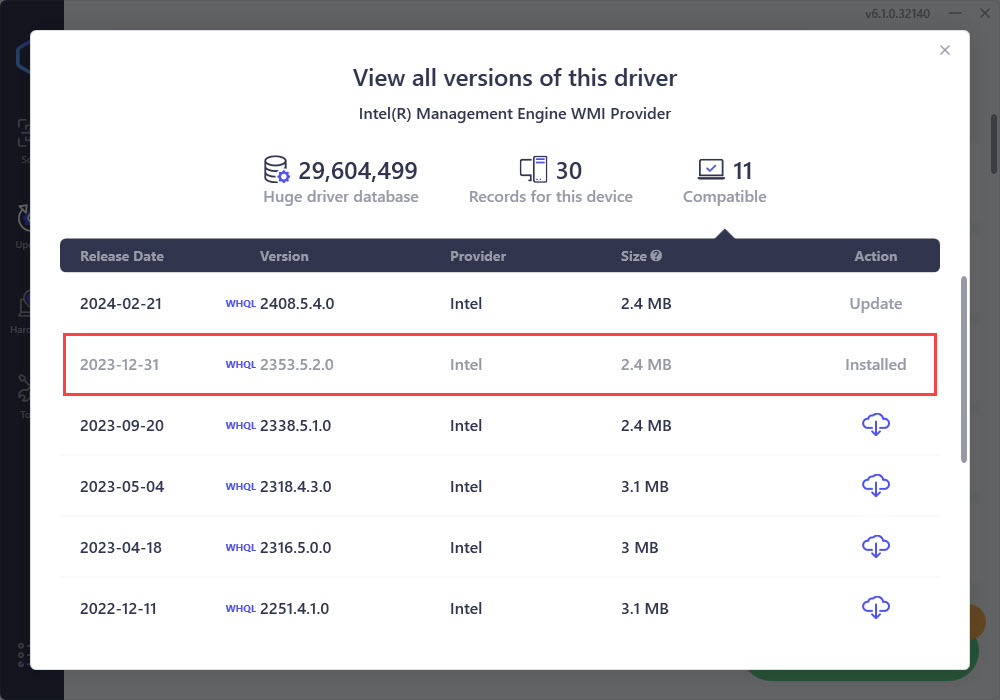This screenshot has width=1000, height=700.
Task: Click the Size column help question mark
Action: point(656,256)
